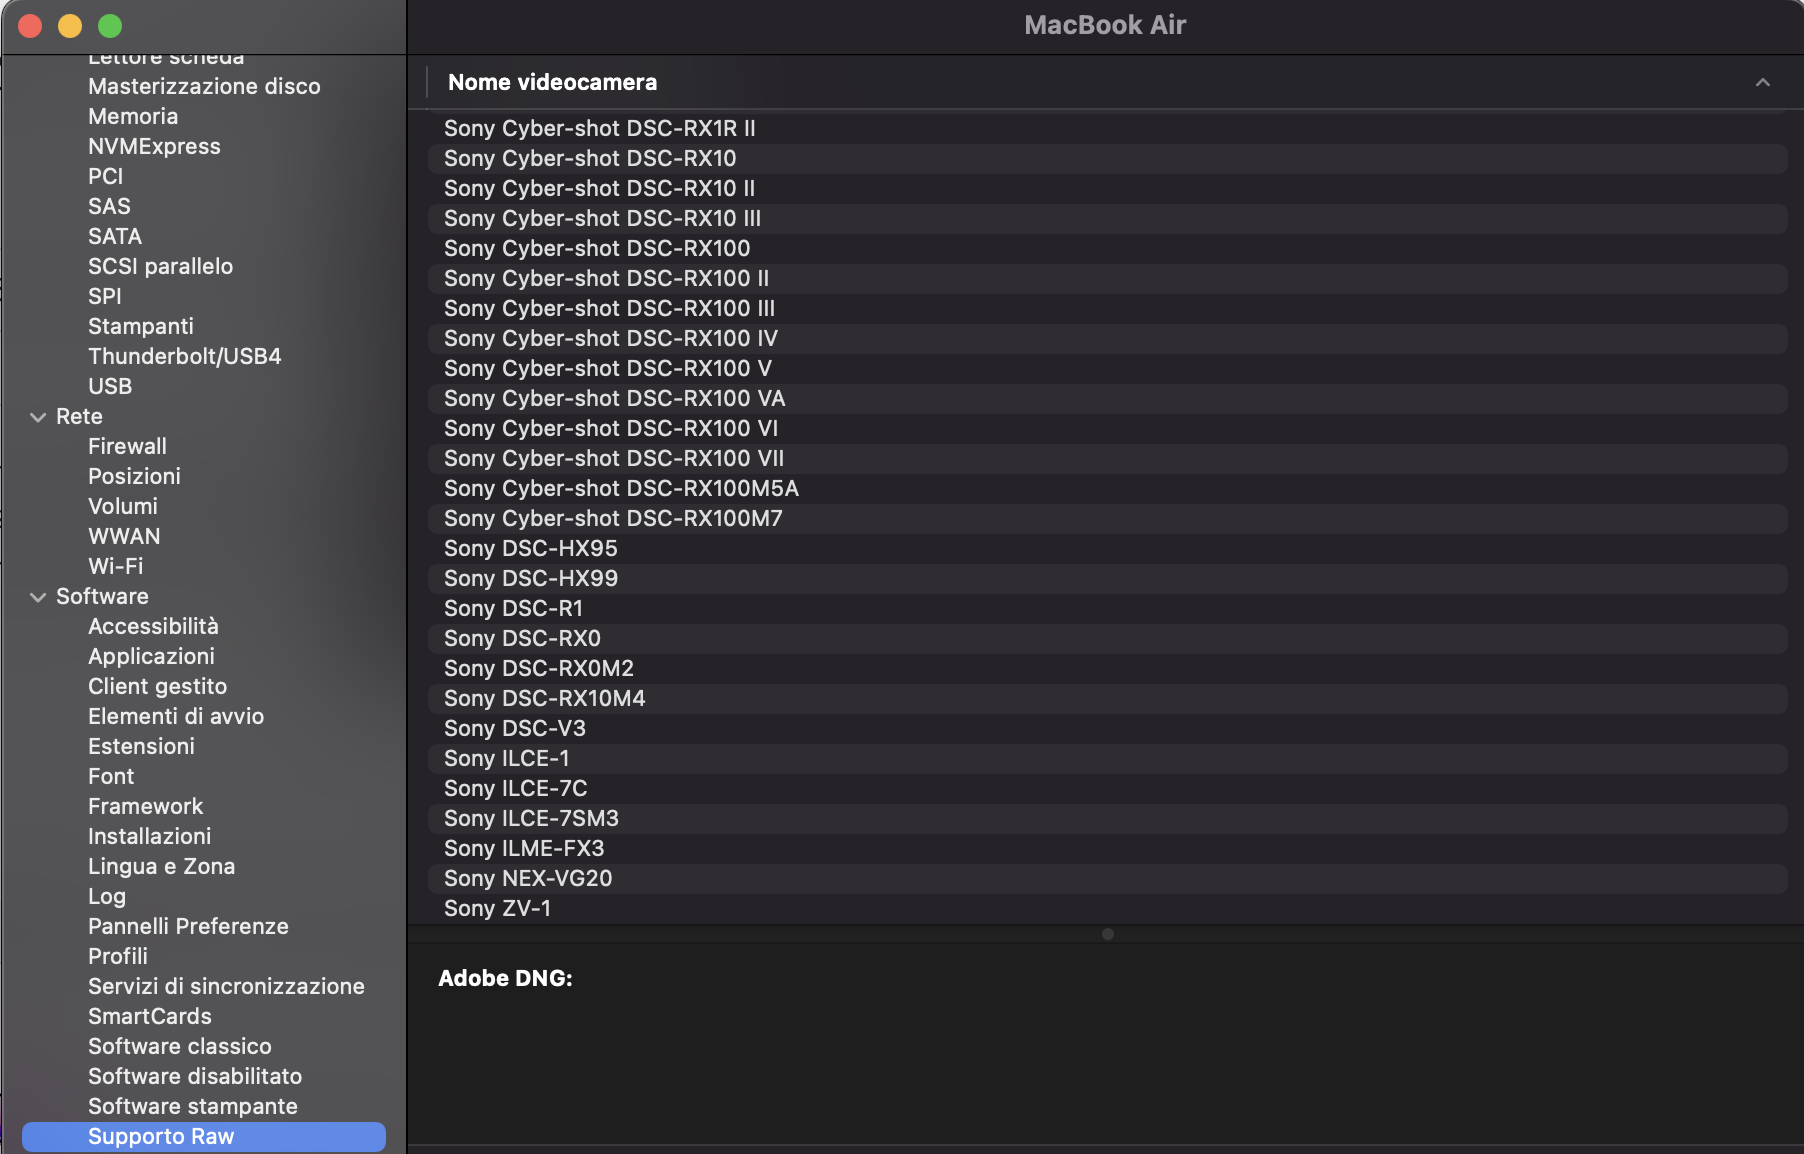Select Stampanti in the sidebar
This screenshot has width=1804, height=1154.
(141, 327)
